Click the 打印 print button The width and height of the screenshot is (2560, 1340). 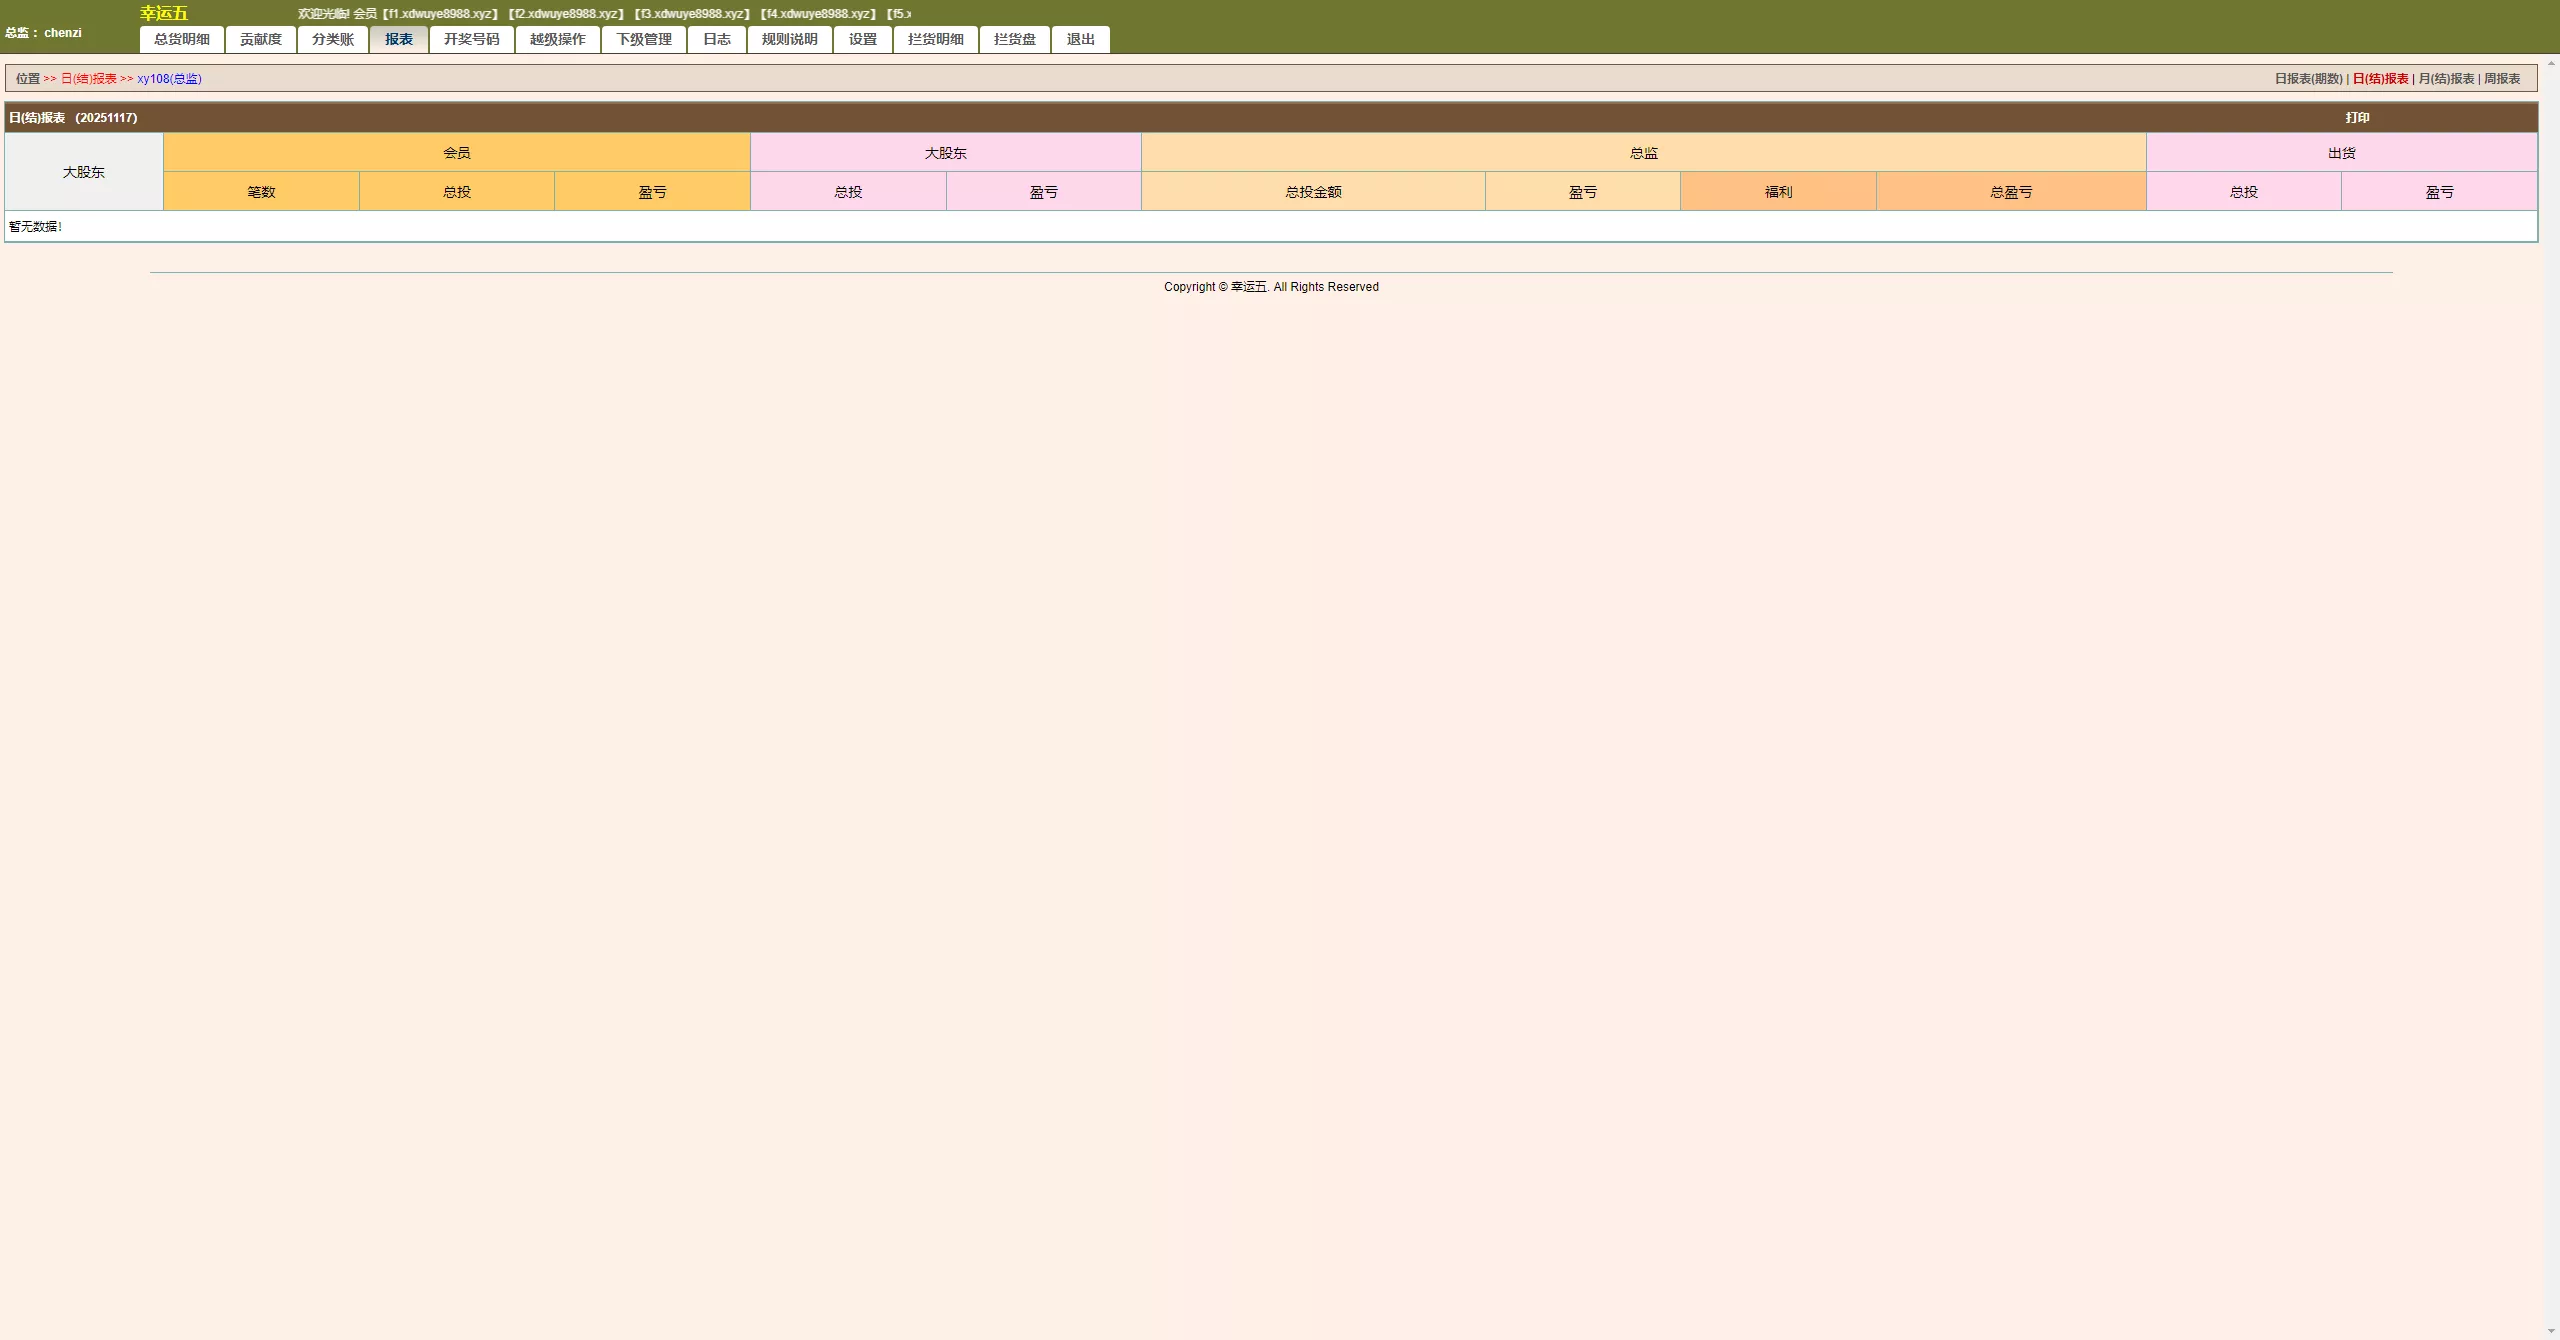coord(2357,118)
